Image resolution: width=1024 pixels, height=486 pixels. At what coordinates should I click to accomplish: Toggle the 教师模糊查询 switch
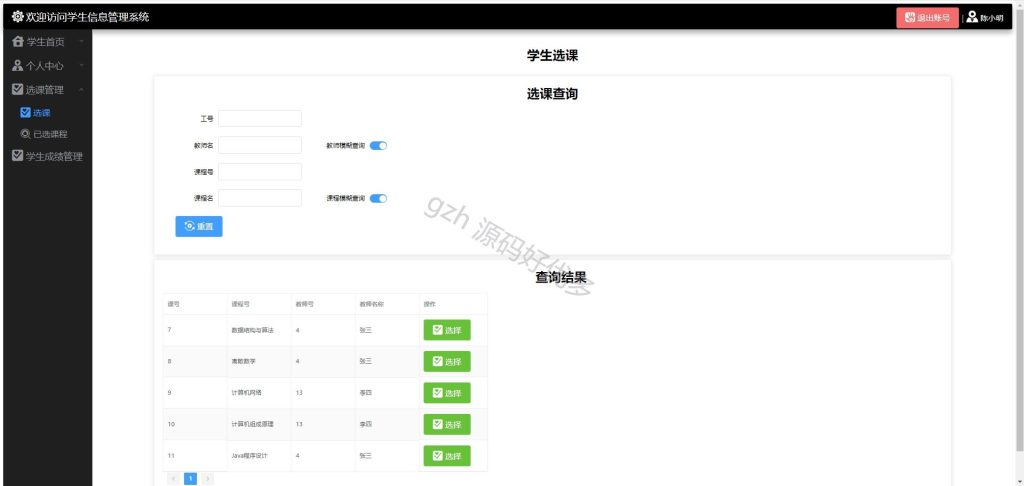(378, 146)
